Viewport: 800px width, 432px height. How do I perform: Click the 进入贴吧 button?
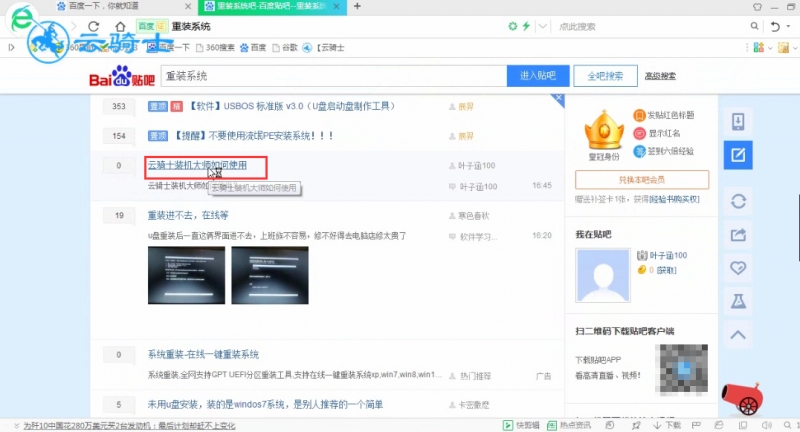coord(538,76)
